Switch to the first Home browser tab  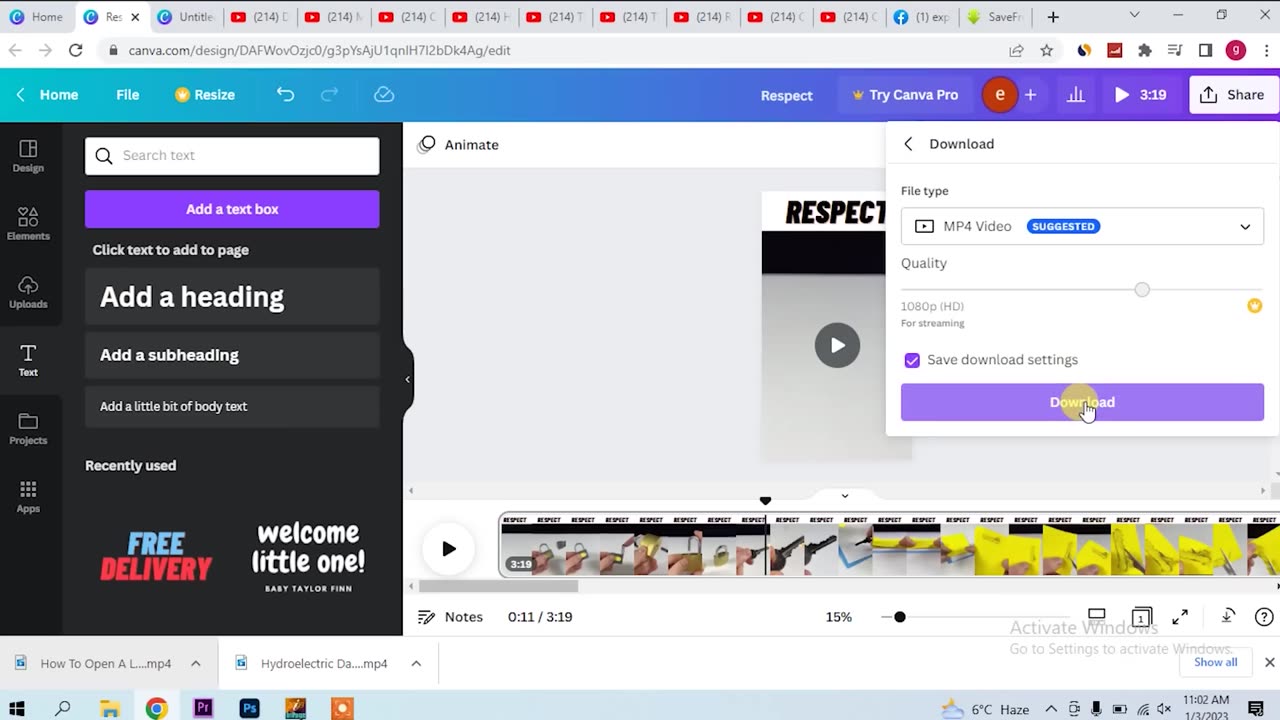pyautogui.click(x=38, y=17)
